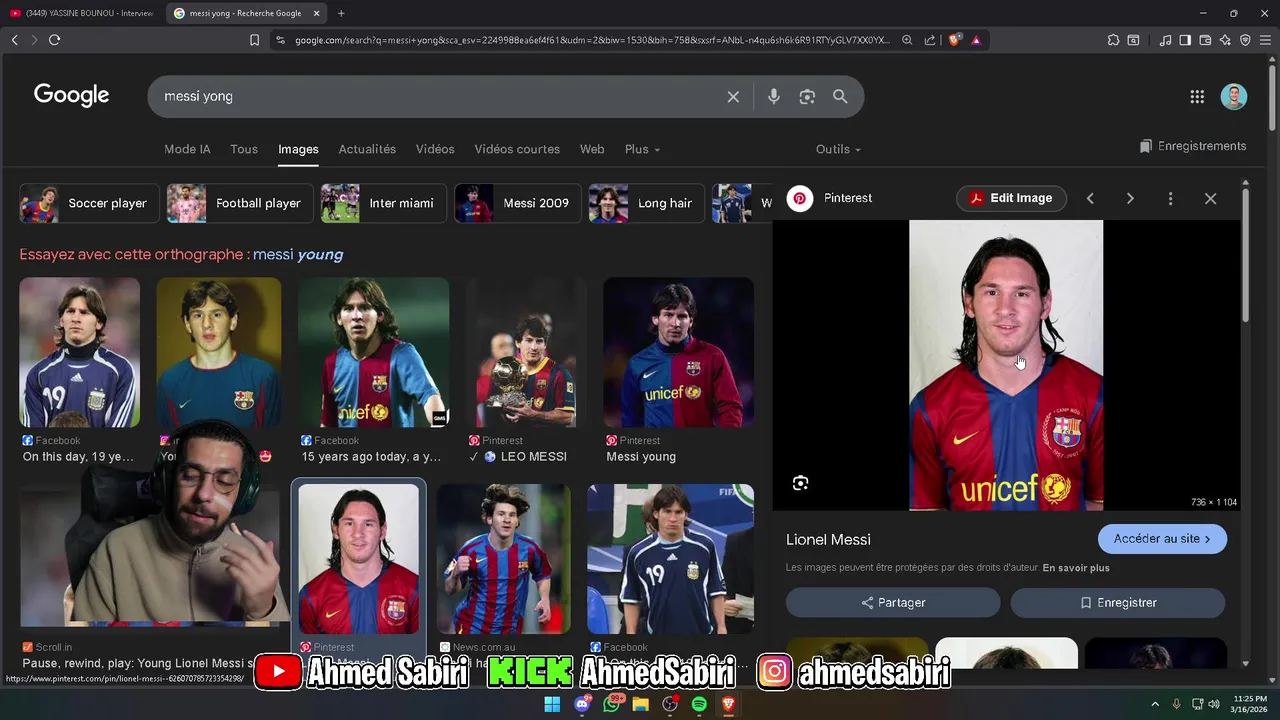Reload the page with the refresh icon
The image size is (1280, 720).
(54, 40)
